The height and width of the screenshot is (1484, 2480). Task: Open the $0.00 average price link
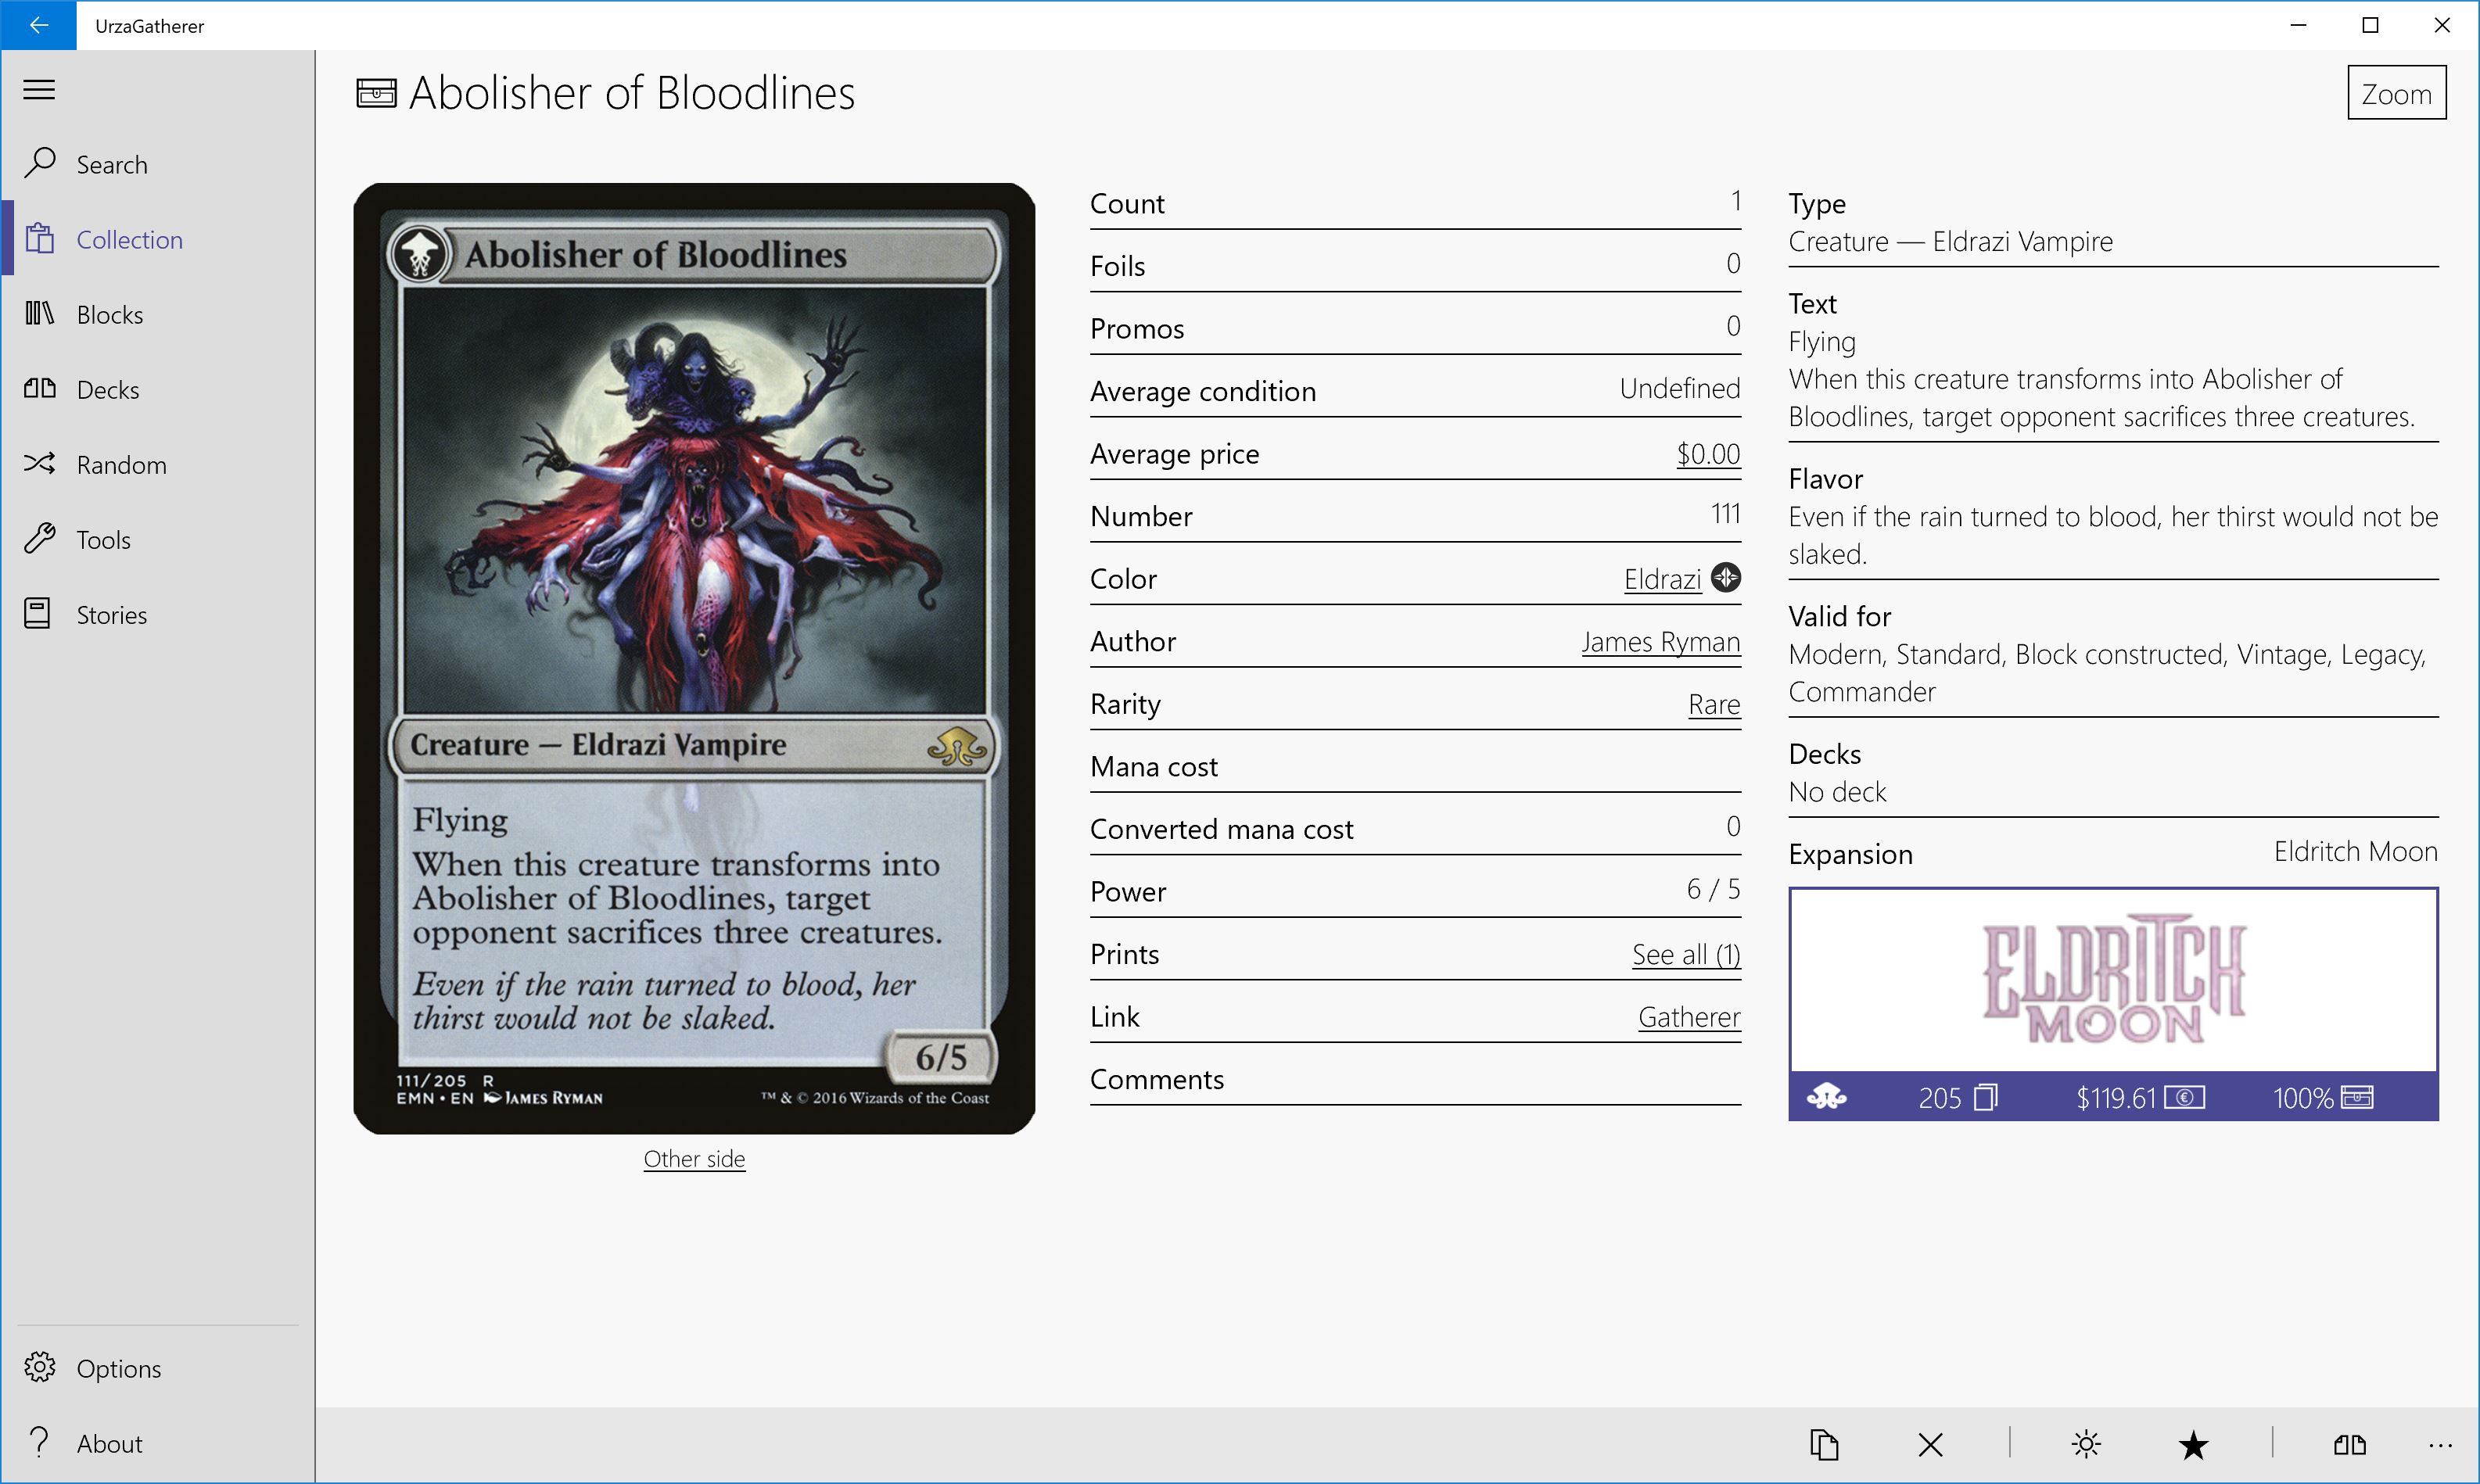(x=1708, y=454)
